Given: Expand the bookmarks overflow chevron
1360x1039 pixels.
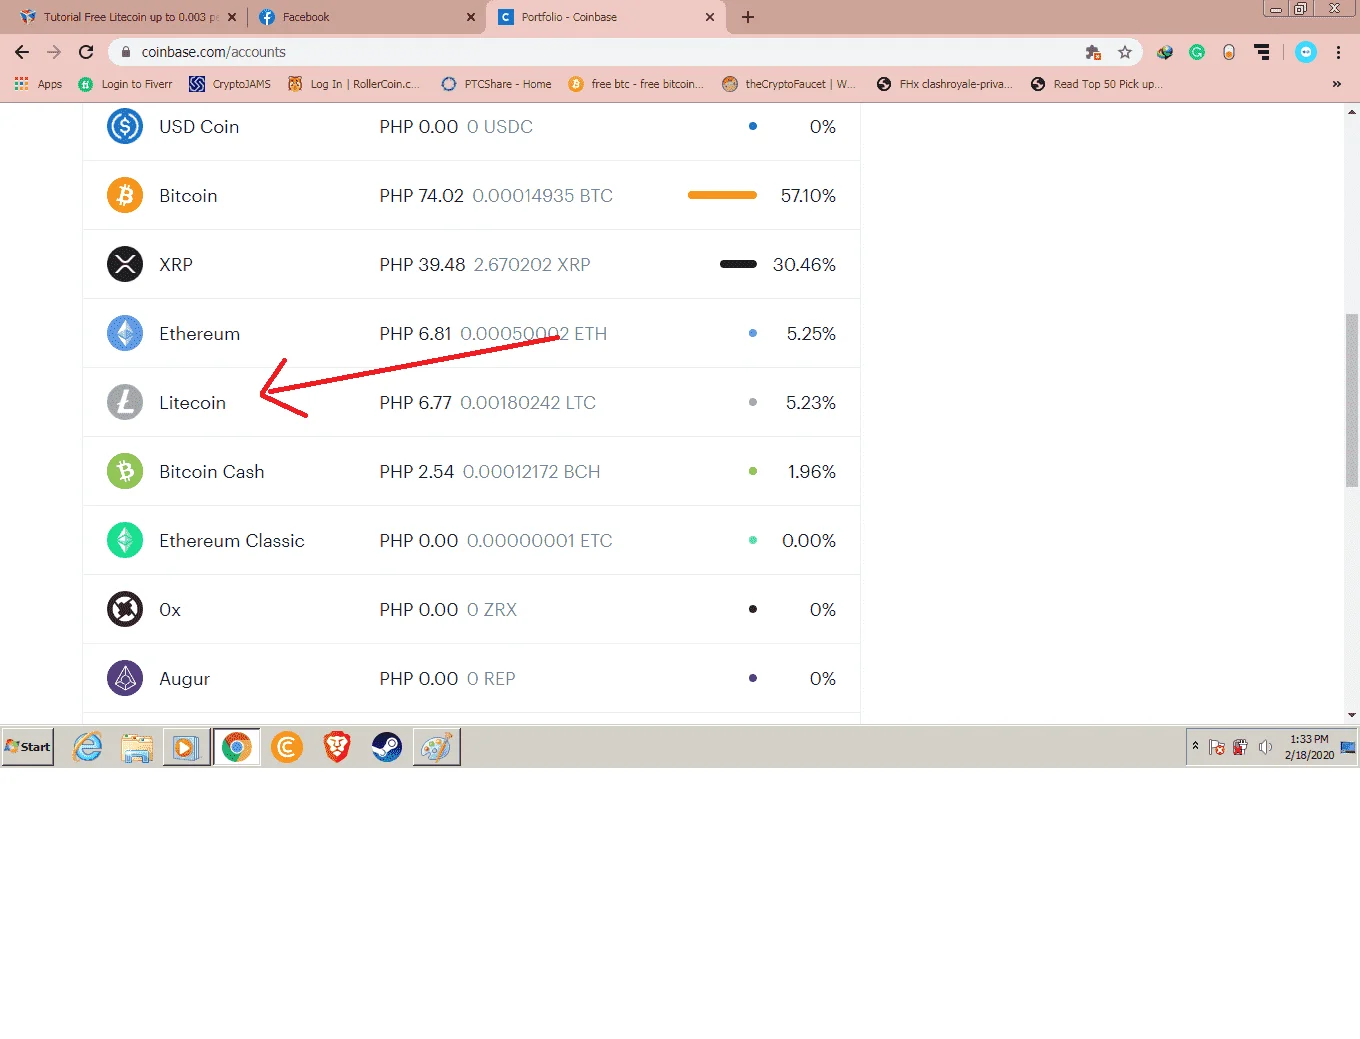Looking at the screenshot, I should point(1337,84).
